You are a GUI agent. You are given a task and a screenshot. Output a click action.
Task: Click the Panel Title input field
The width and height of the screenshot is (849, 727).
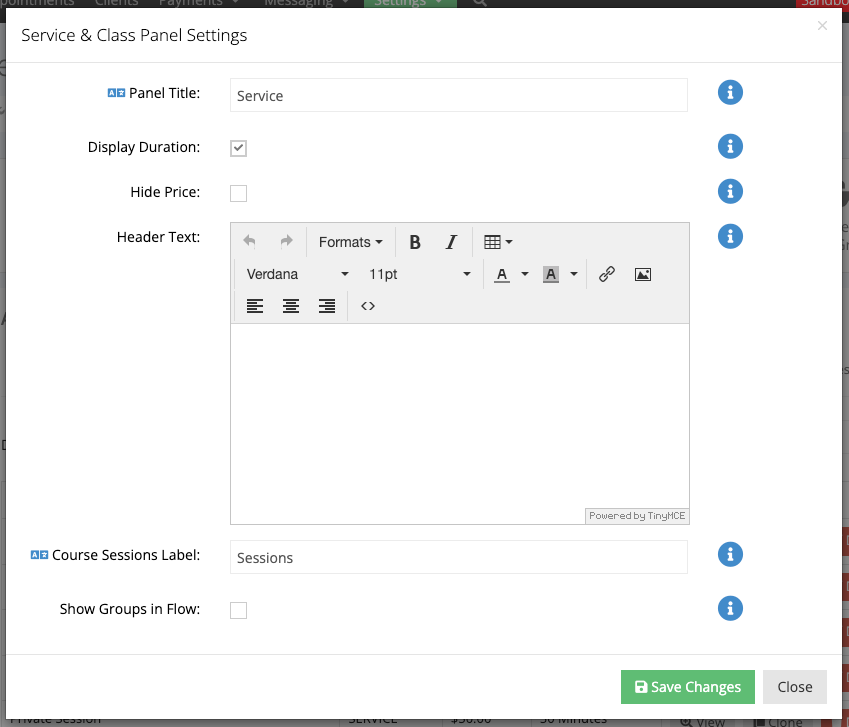459,95
